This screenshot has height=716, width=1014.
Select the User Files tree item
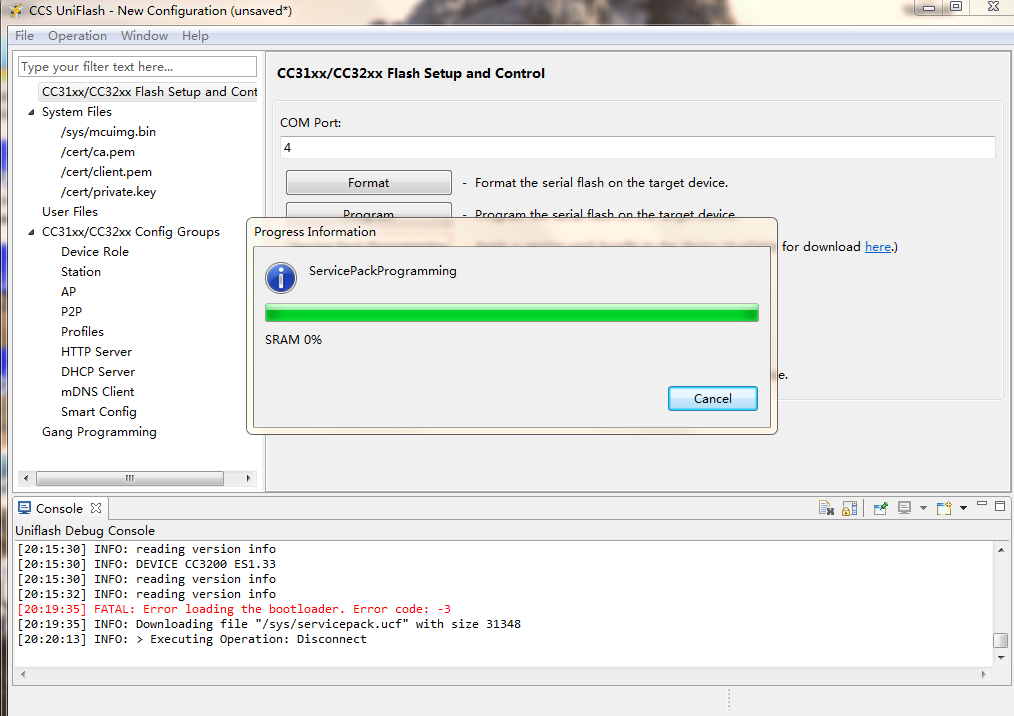click(70, 212)
